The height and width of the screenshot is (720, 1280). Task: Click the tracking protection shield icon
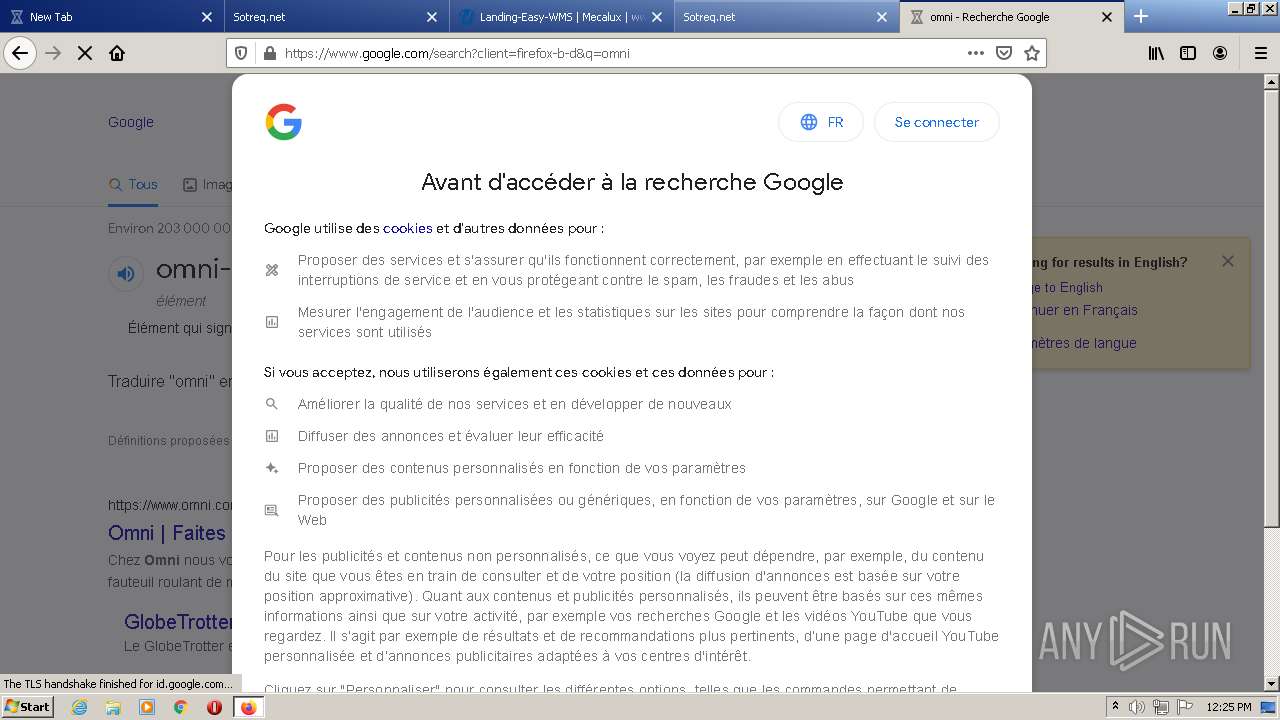coord(241,53)
